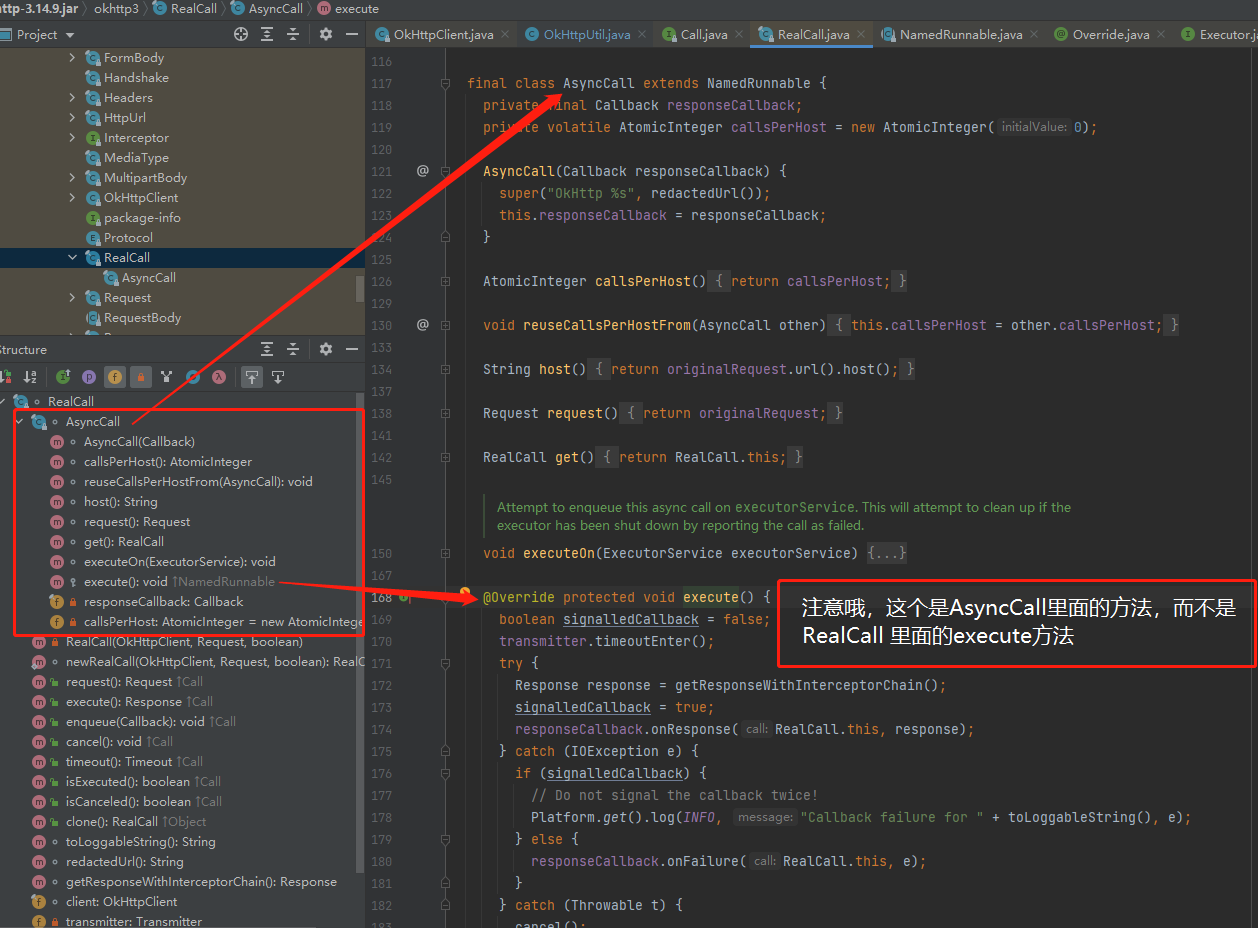Click the collapse-all icon in Project panel
Image resolution: width=1258 pixels, height=928 pixels.
coord(293,33)
